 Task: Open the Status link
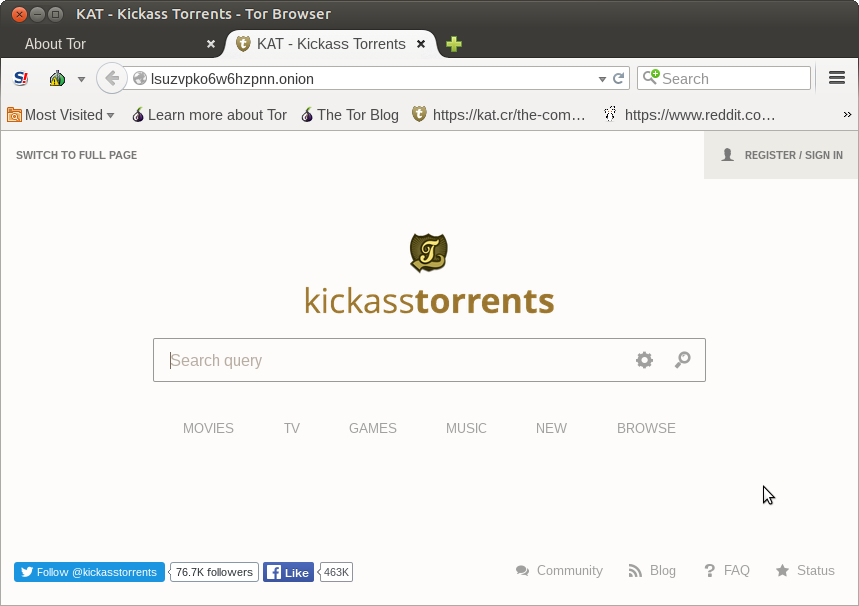point(816,570)
